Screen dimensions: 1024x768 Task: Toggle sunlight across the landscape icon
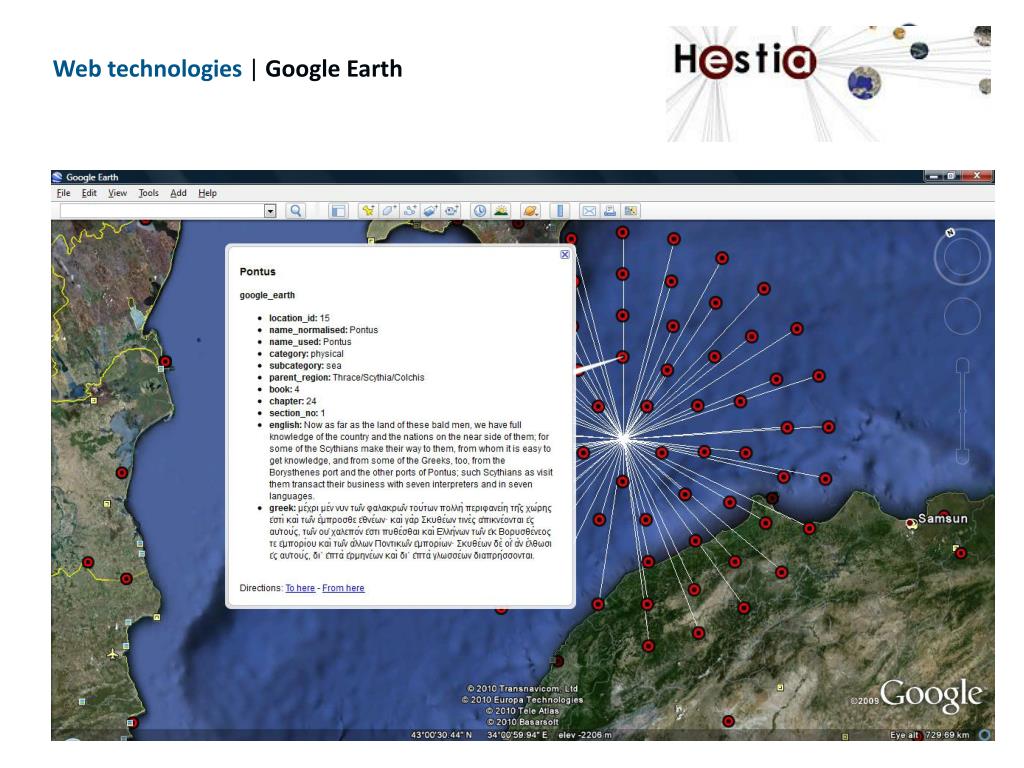(x=501, y=210)
